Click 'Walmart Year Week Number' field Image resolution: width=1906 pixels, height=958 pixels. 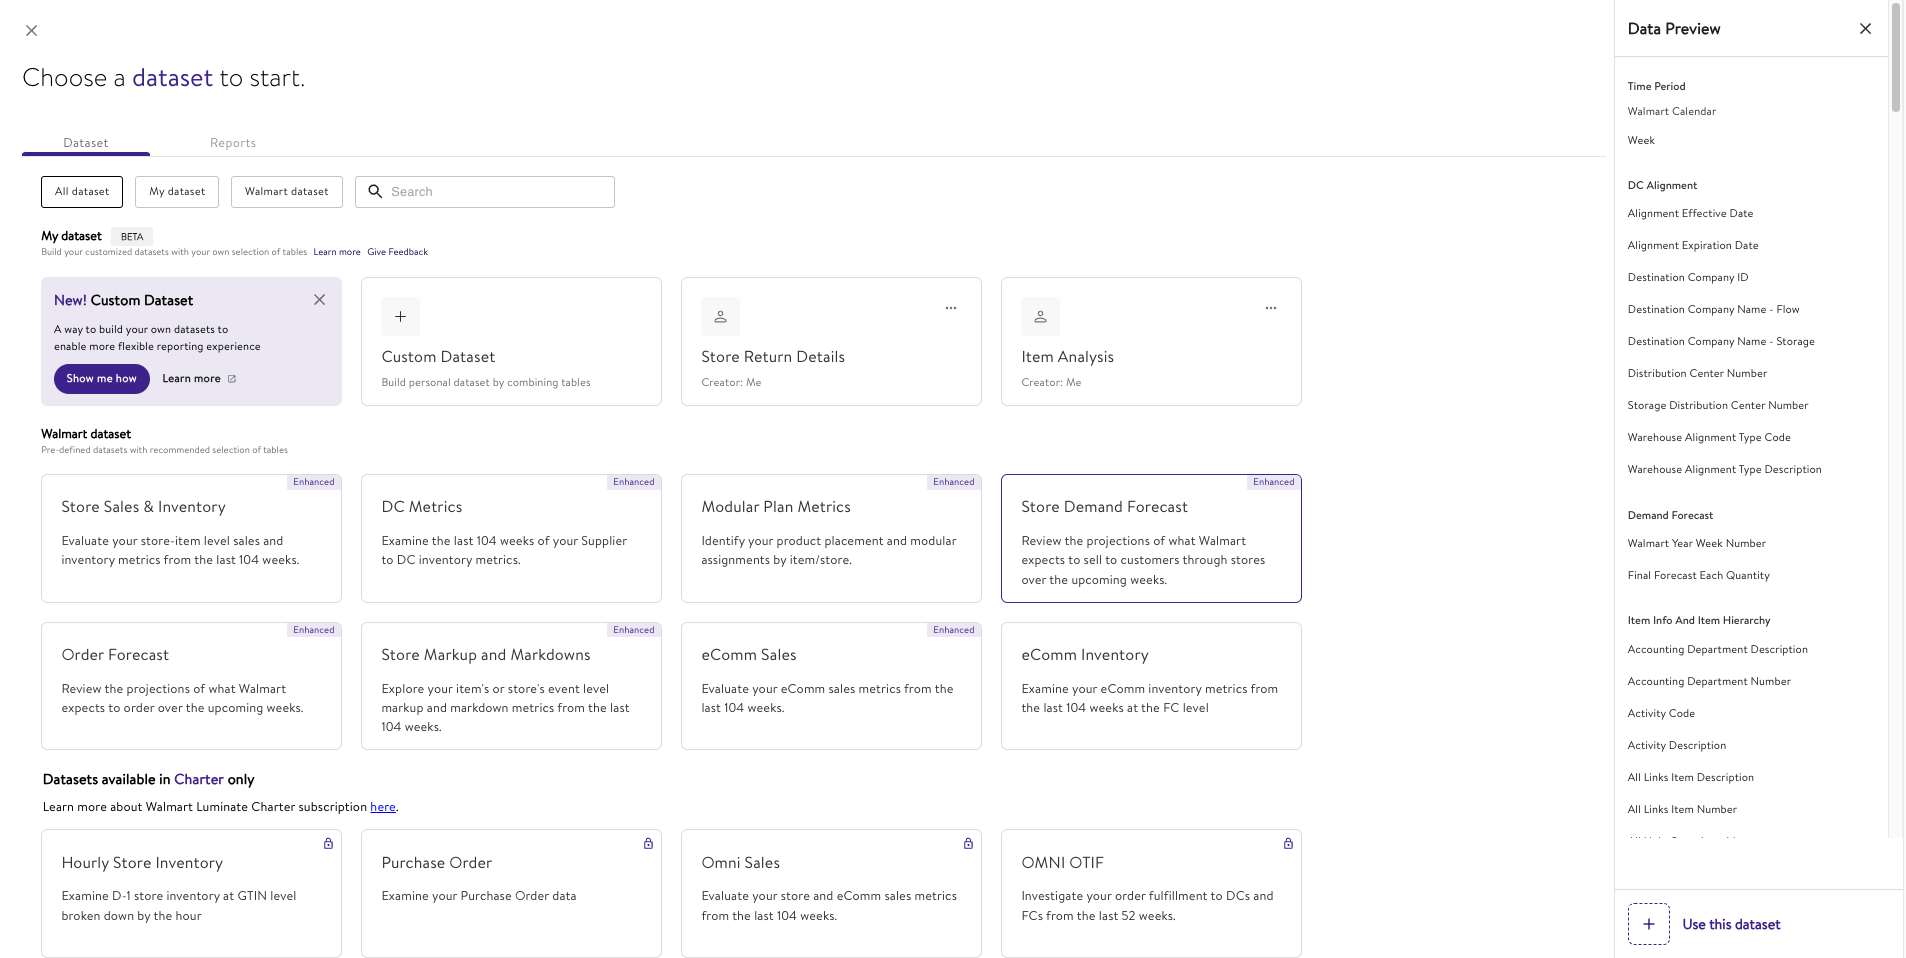(x=1696, y=544)
